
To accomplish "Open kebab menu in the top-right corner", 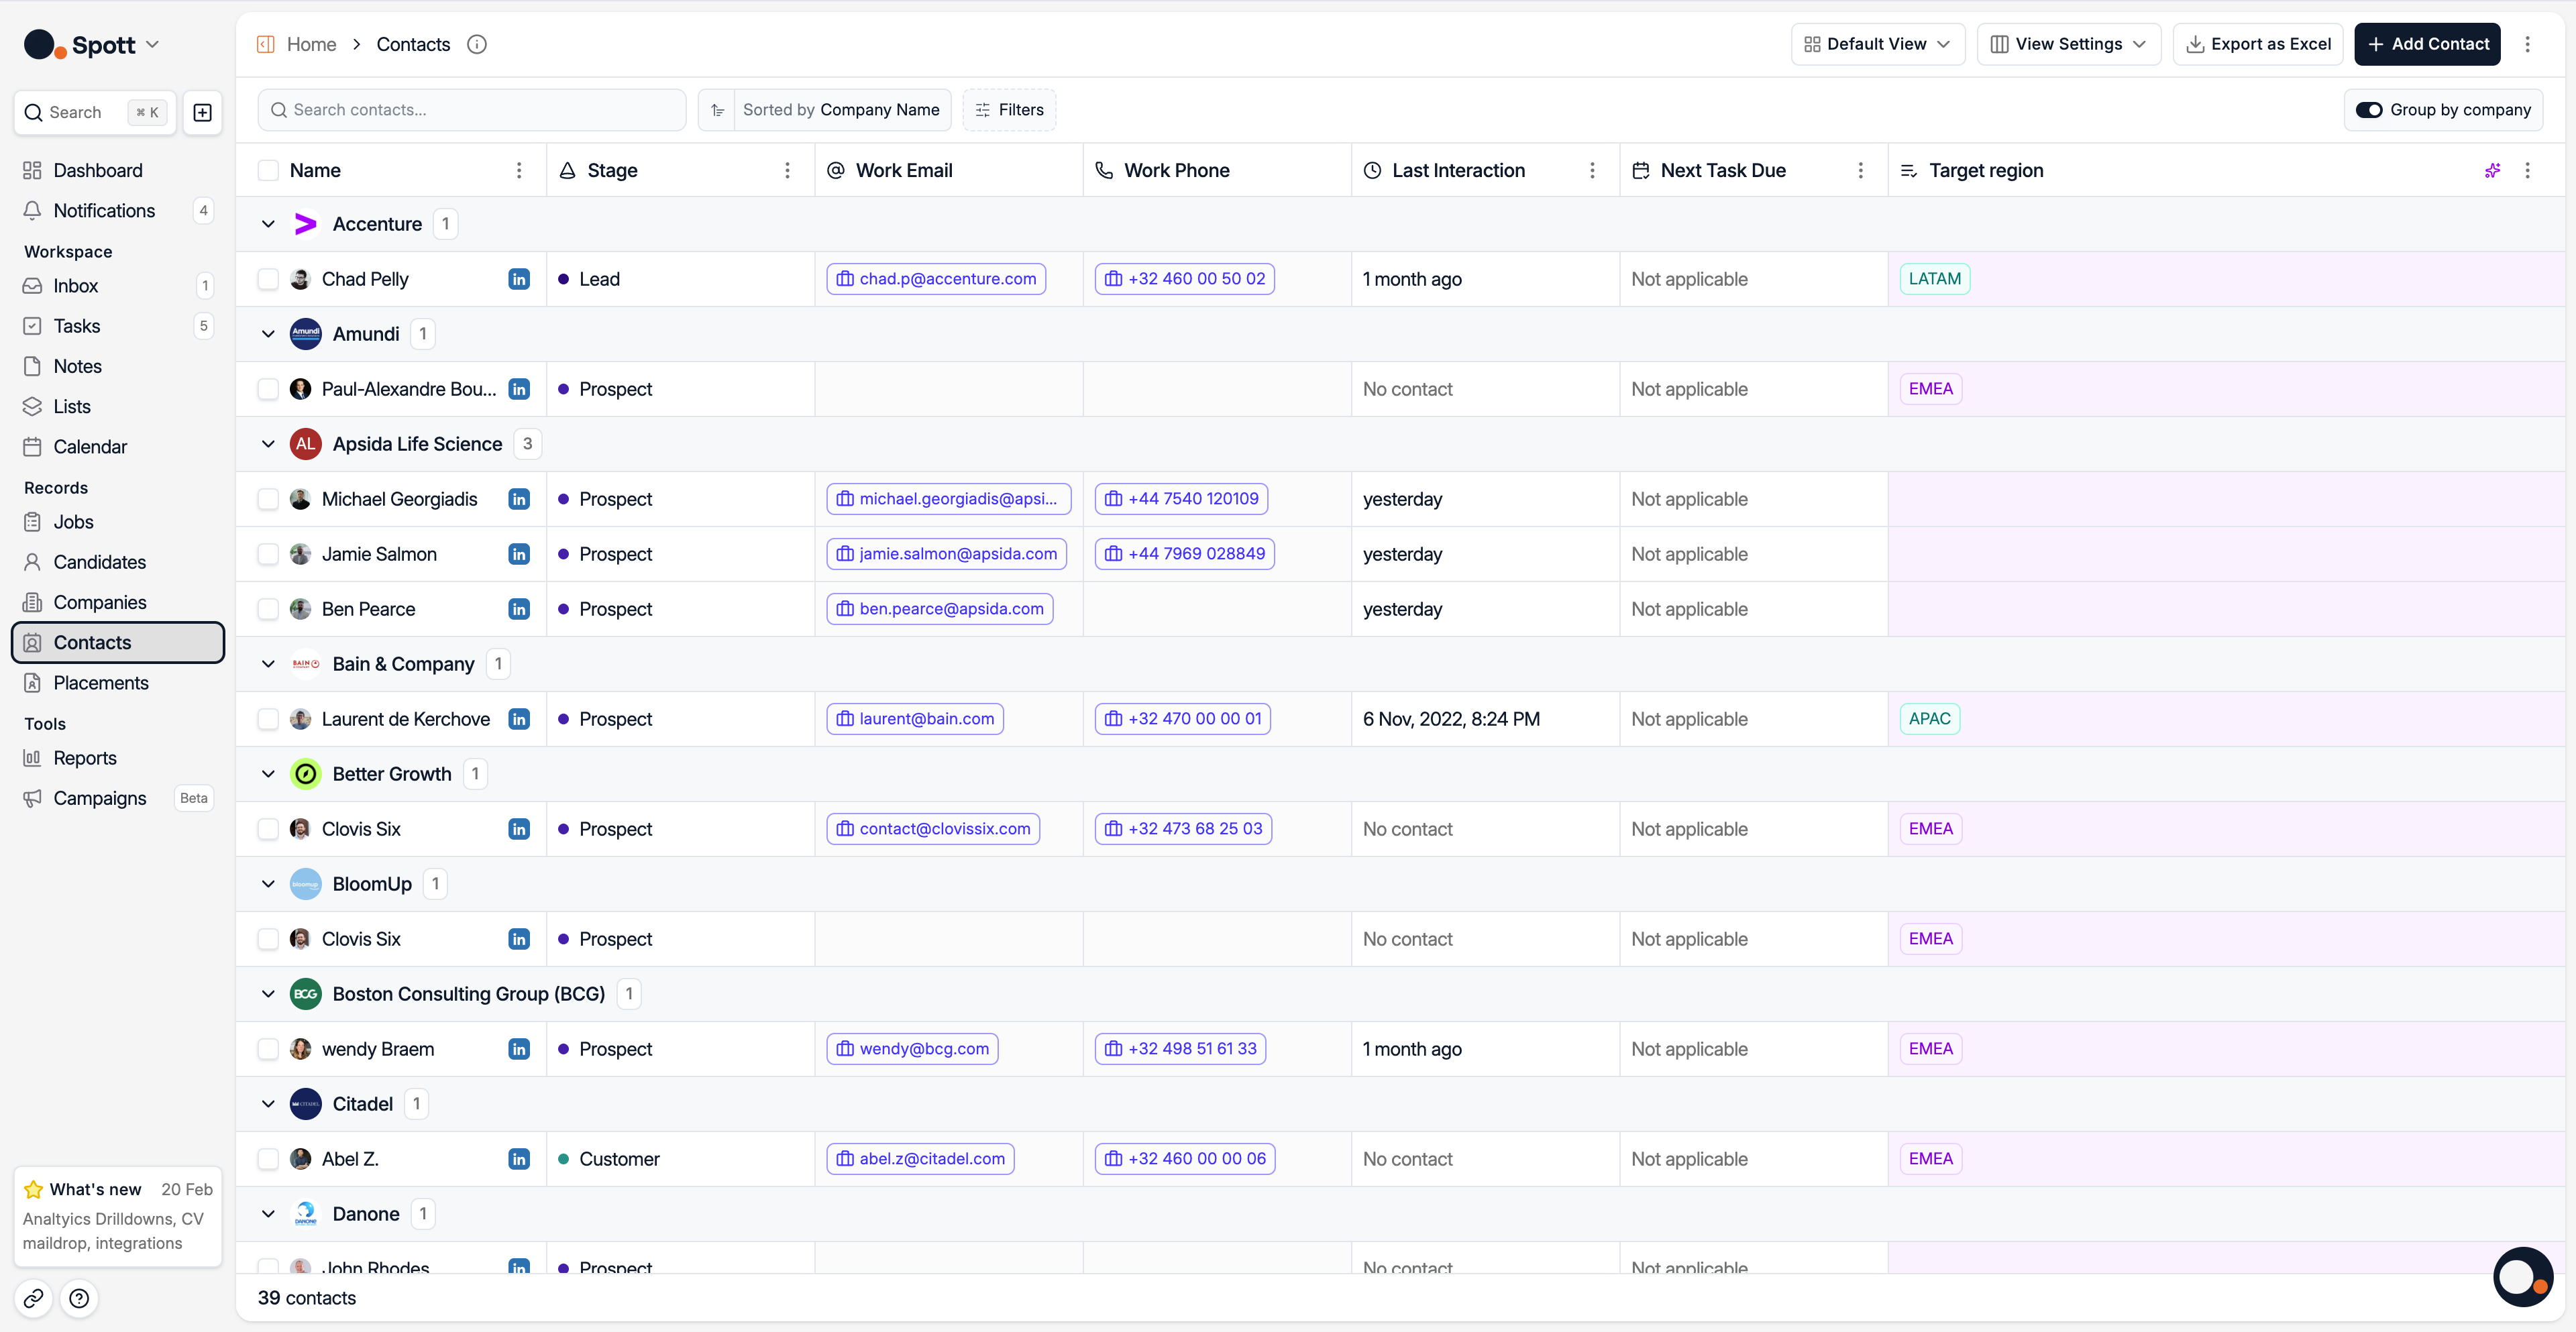I will [2527, 44].
